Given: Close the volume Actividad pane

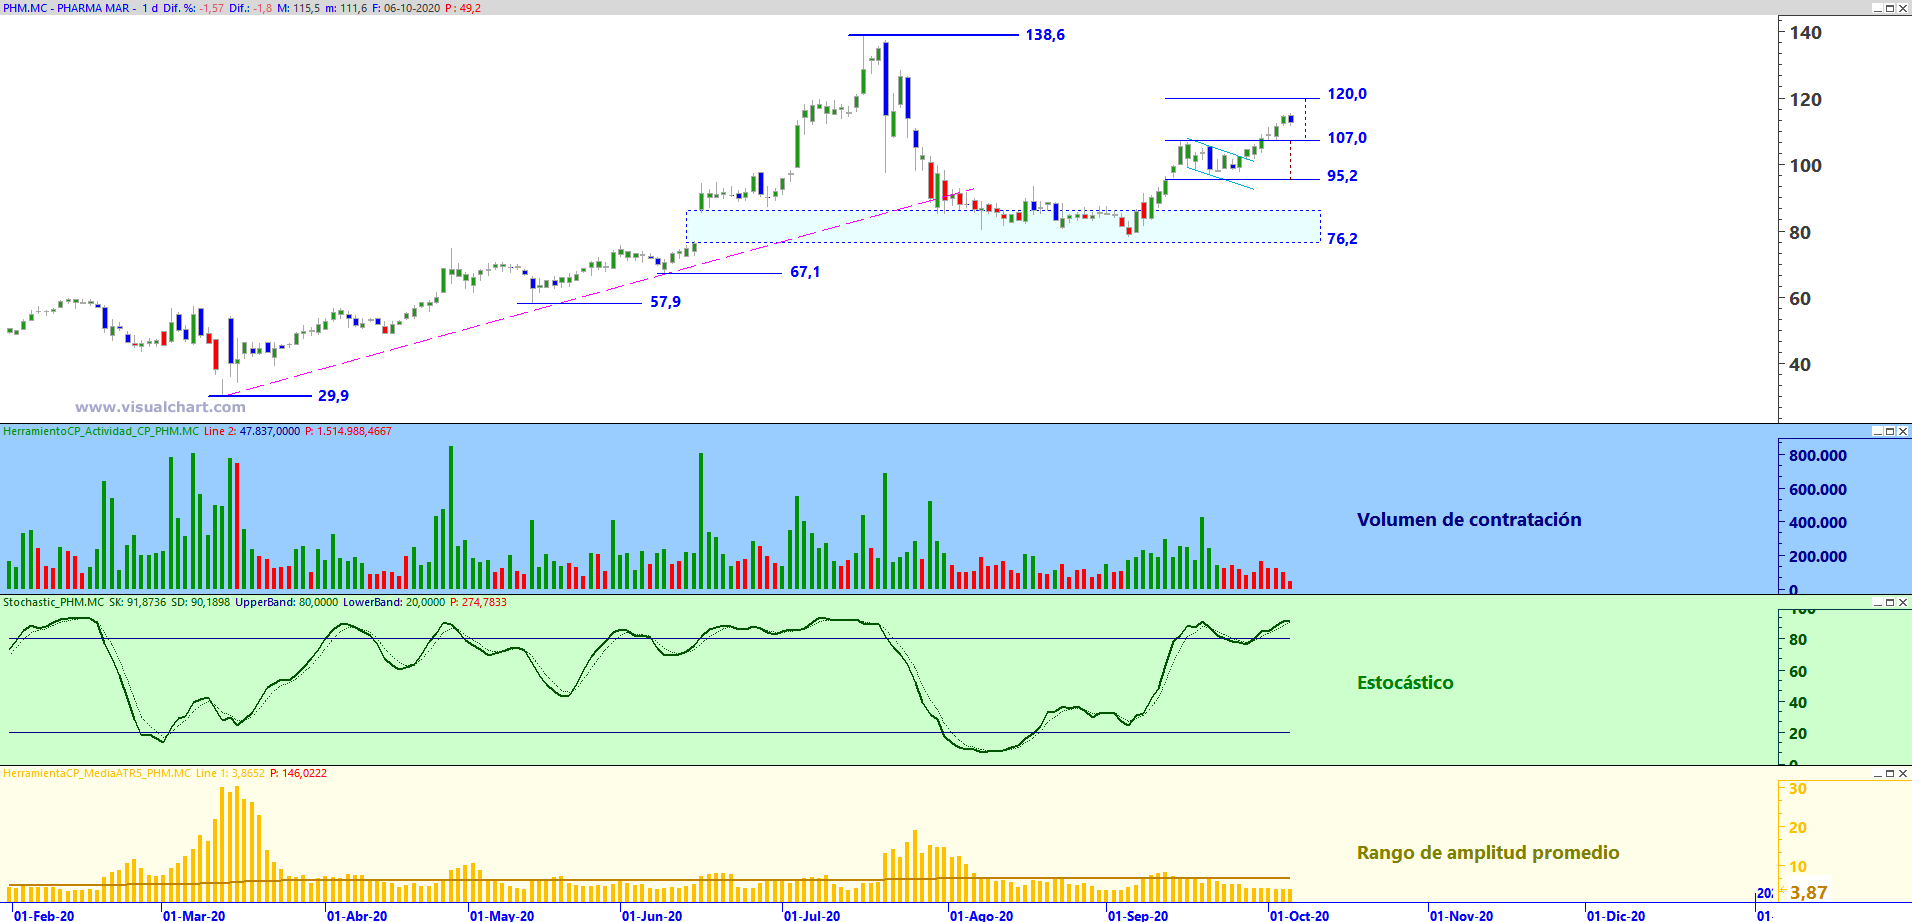Looking at the screenshot, I should 1903,431.
